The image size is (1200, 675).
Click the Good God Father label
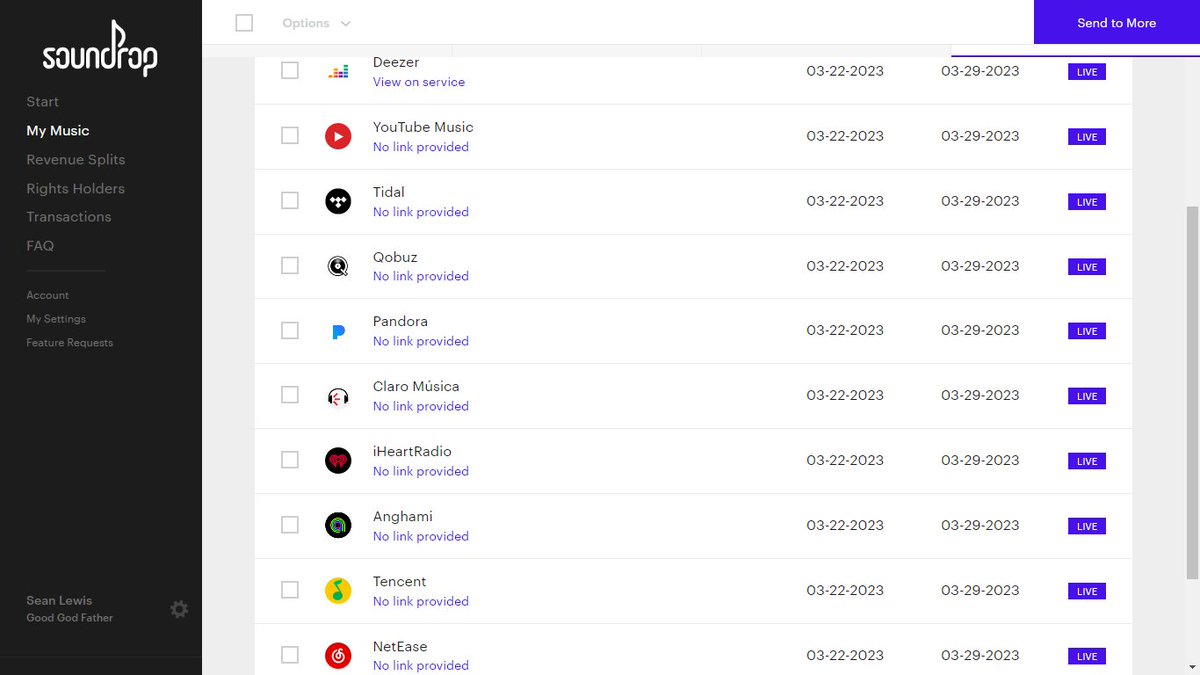(x=70, y=618)
